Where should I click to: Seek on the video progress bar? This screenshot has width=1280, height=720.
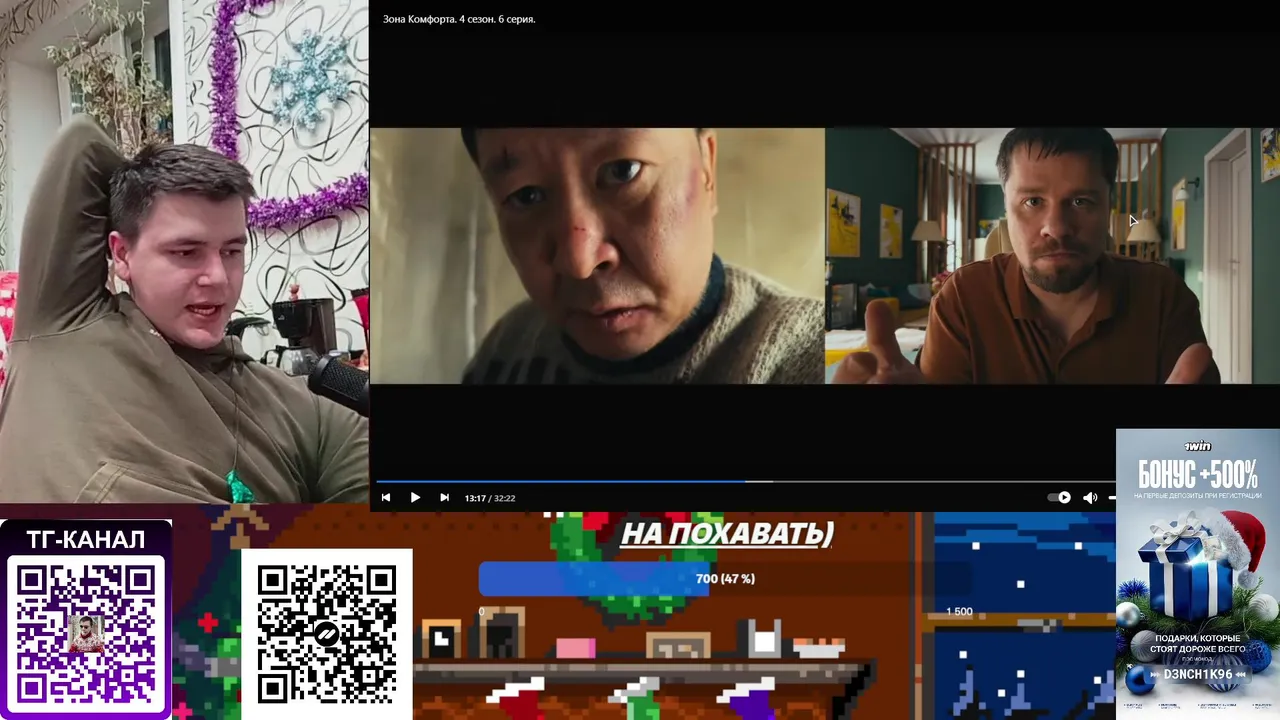745,481
